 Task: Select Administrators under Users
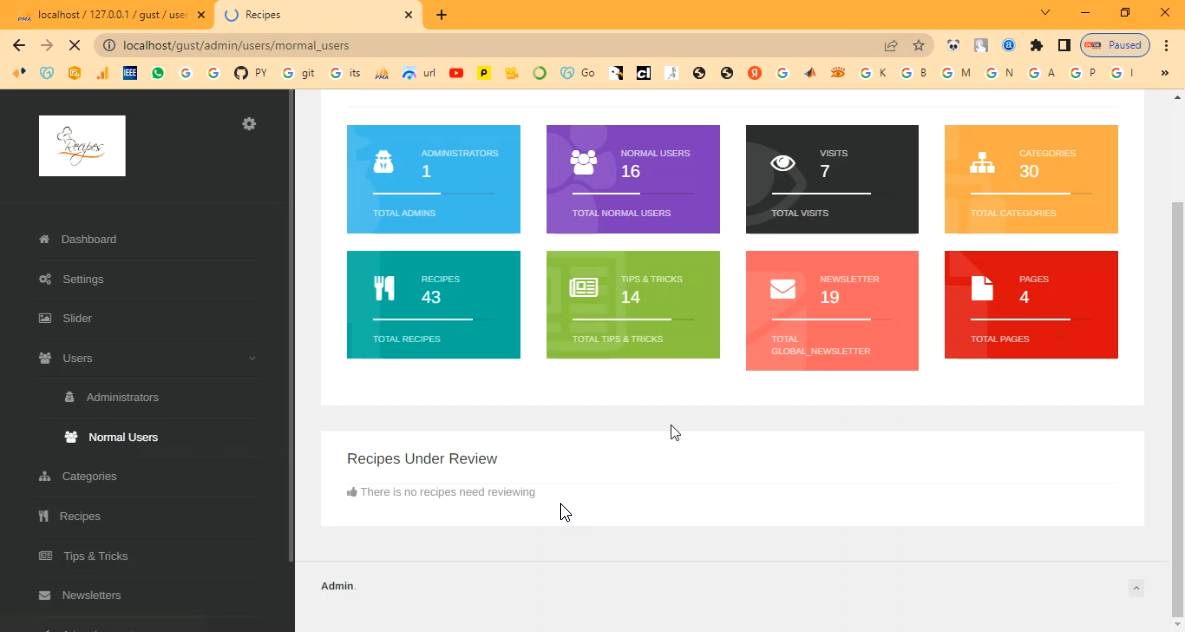[122, 398]
